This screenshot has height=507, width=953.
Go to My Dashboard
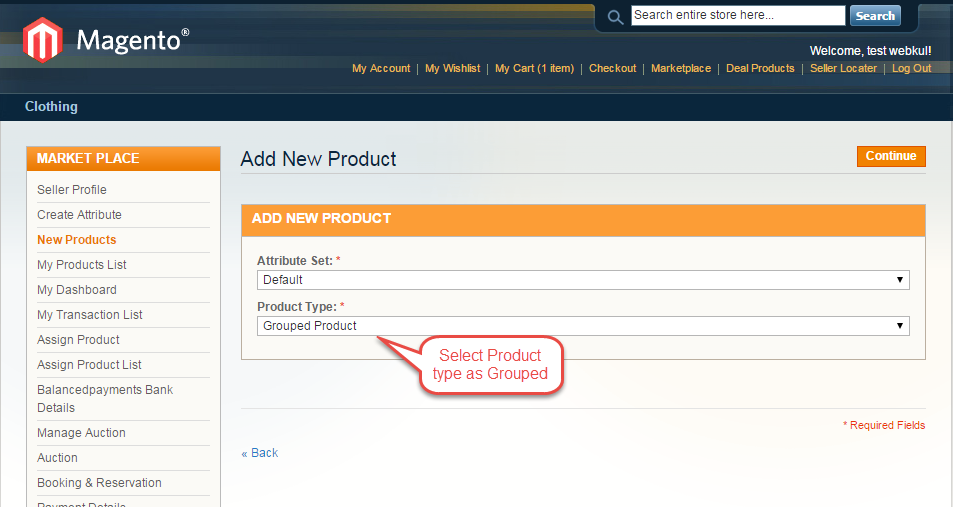point(77,289)
